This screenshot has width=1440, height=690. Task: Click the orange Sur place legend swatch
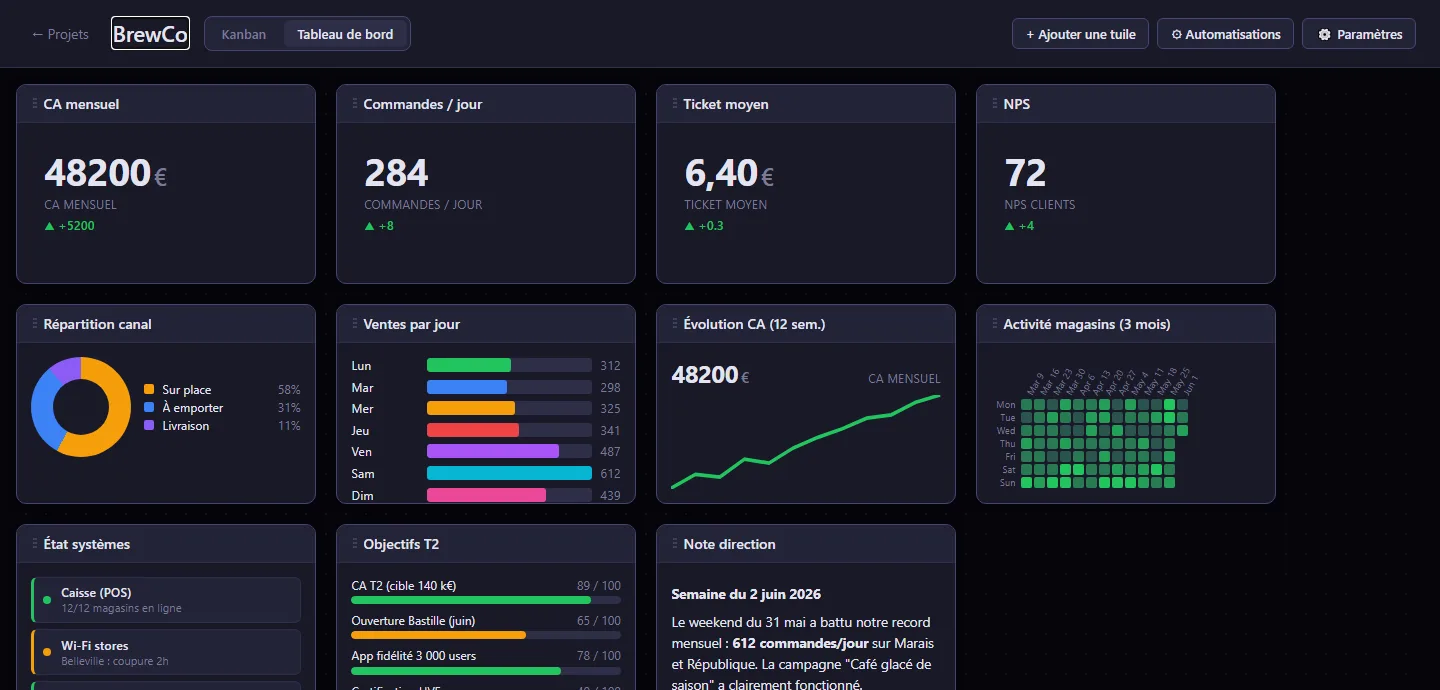(149, 389)
